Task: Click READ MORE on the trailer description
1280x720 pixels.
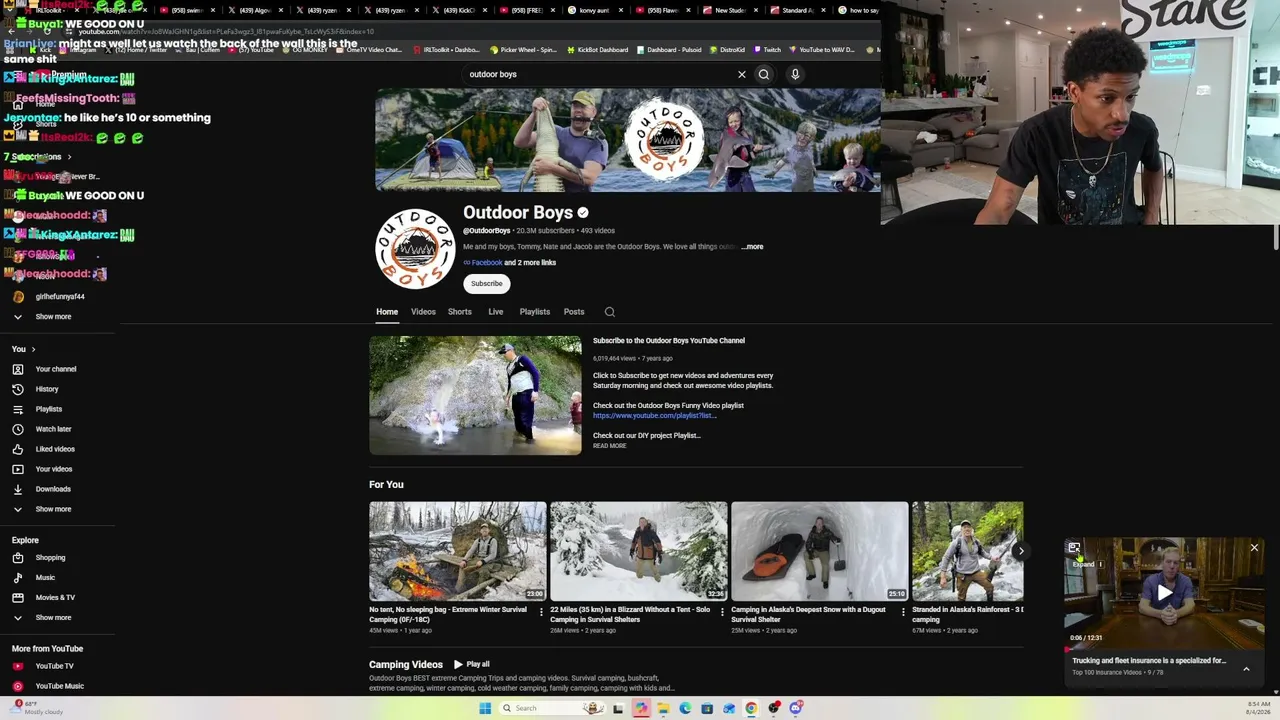Action: [610, 446]
